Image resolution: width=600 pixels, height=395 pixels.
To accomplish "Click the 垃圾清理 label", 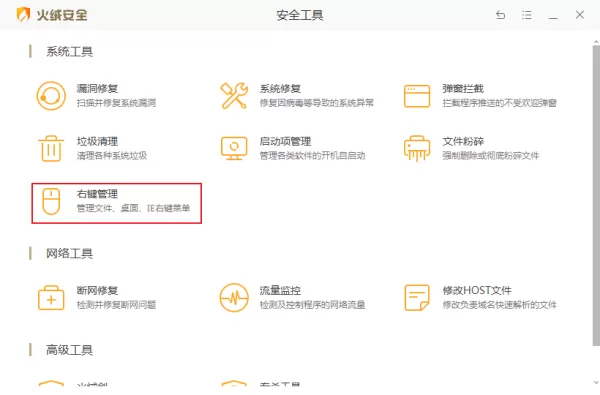I will pos(97,141).
